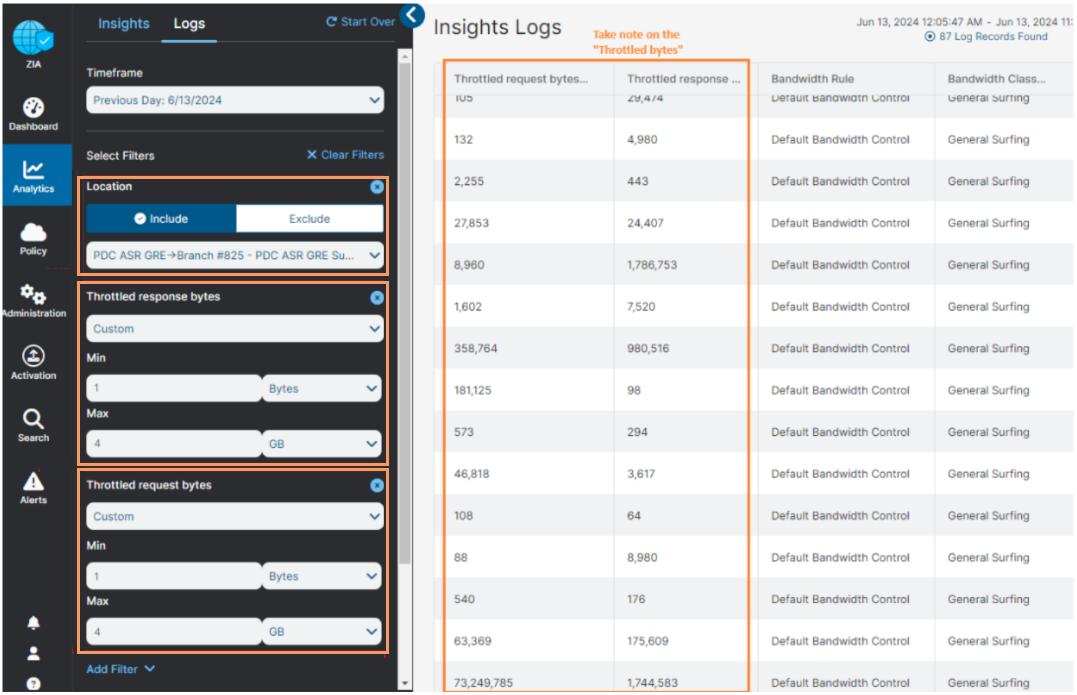Click the notifications bell icon
The width and height of the screenshot is (1077, 695).
pos(33,623)
